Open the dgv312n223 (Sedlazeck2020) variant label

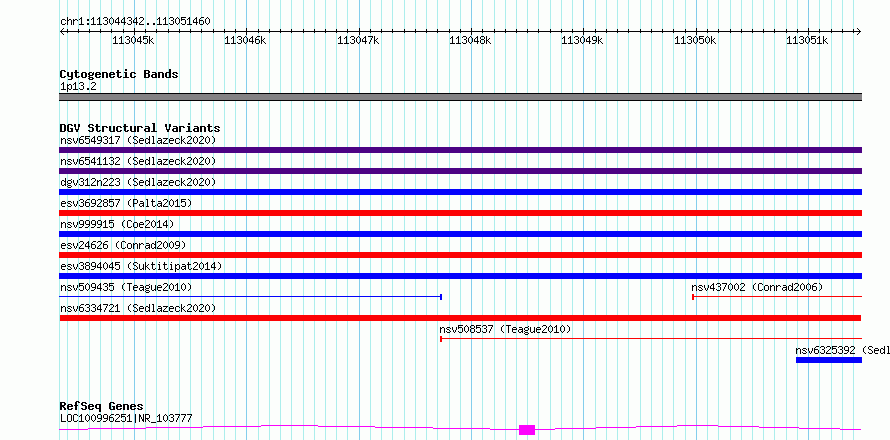tap(138, 182)
